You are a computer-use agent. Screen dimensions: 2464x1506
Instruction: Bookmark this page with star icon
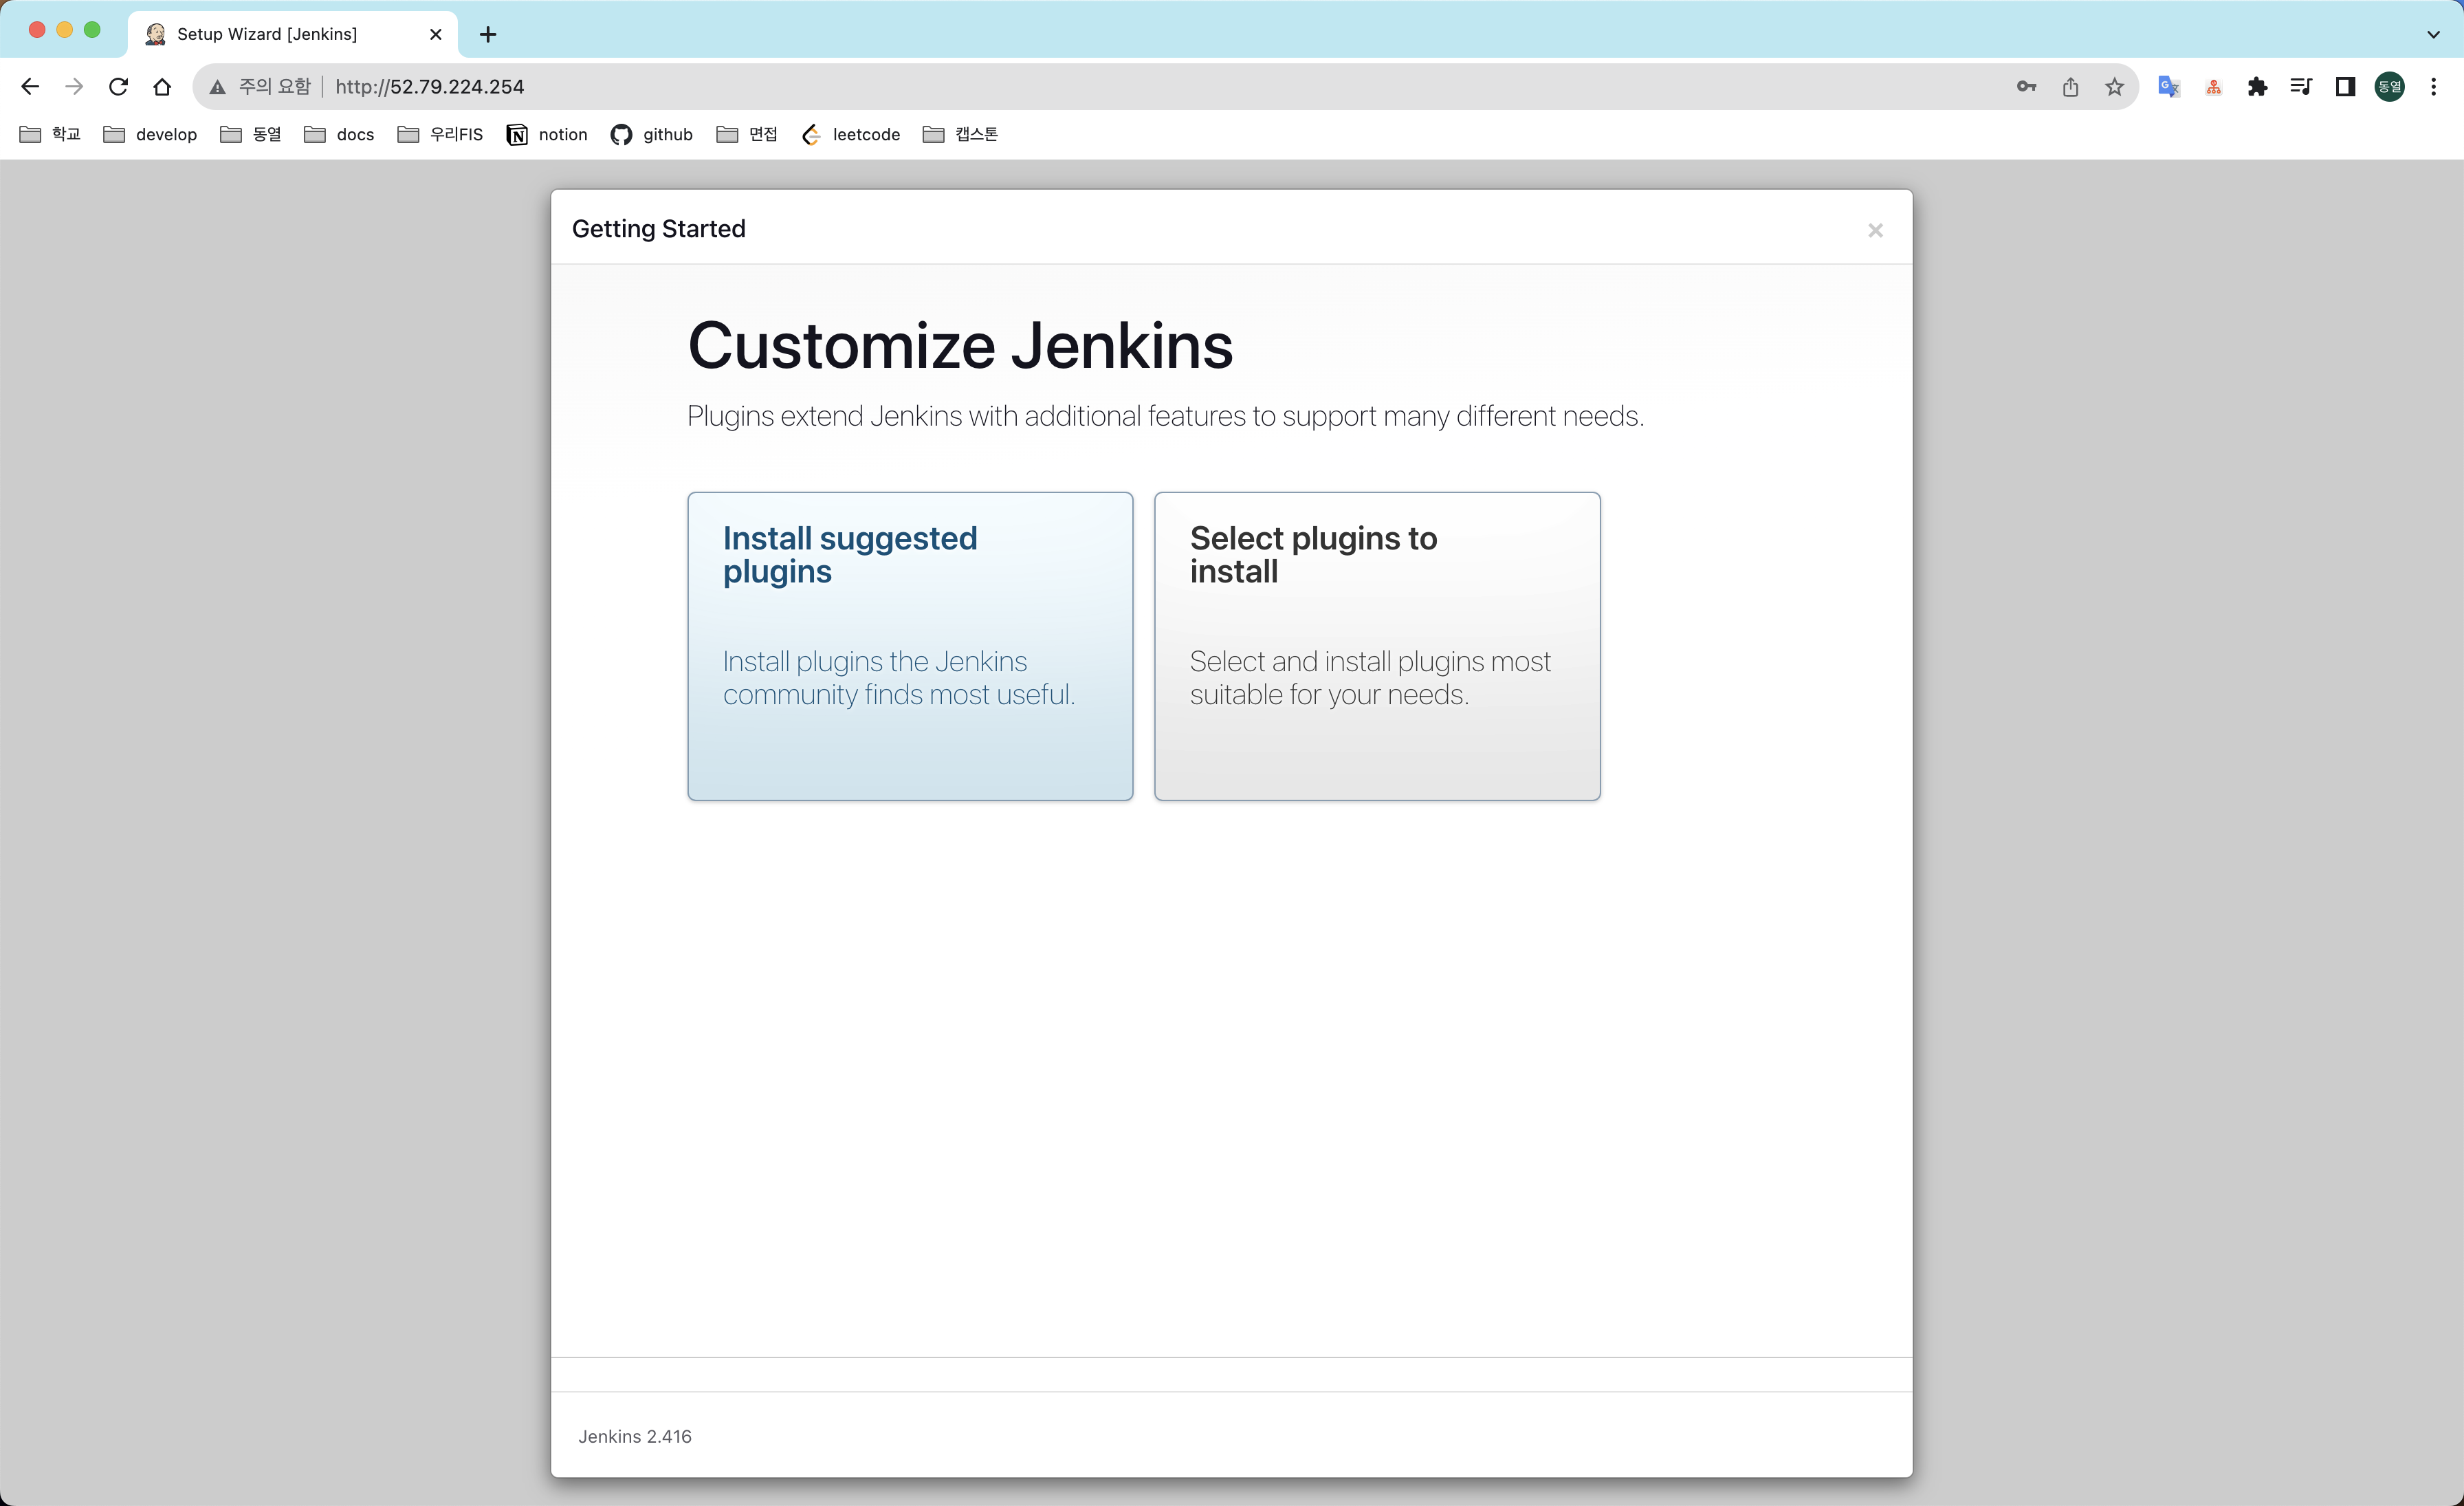tap(2114, 87)
